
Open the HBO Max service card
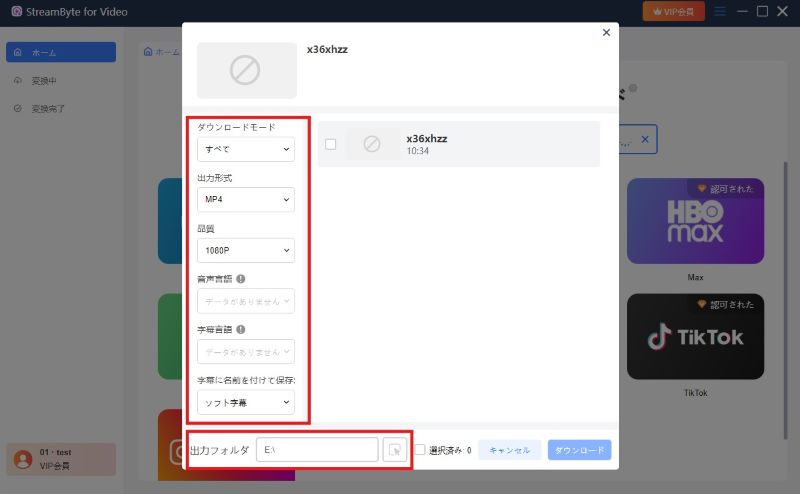[x=695, y=221]
